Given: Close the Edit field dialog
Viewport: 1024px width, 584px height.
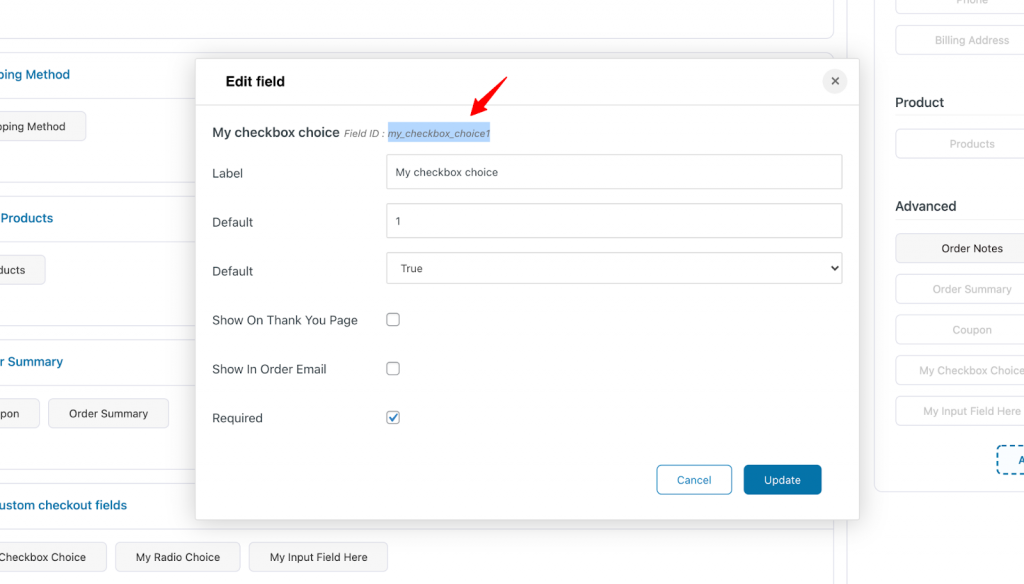Looking at the screenshot, I should tap(835, 81).
